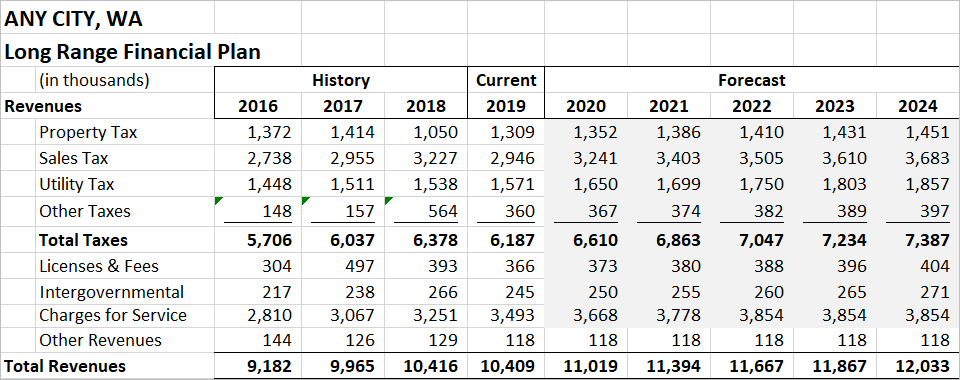Select Total Taxes 2021 value 6,863

pyautogui.click(x=678, y=240)
